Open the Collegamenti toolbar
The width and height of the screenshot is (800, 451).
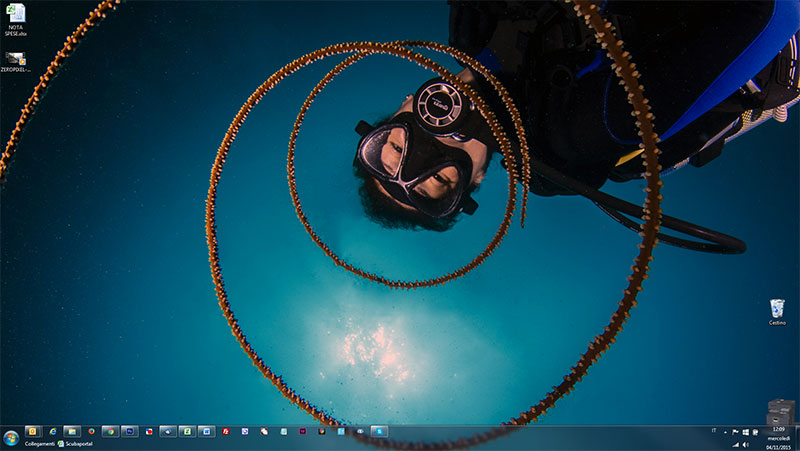tap(39, 443)
